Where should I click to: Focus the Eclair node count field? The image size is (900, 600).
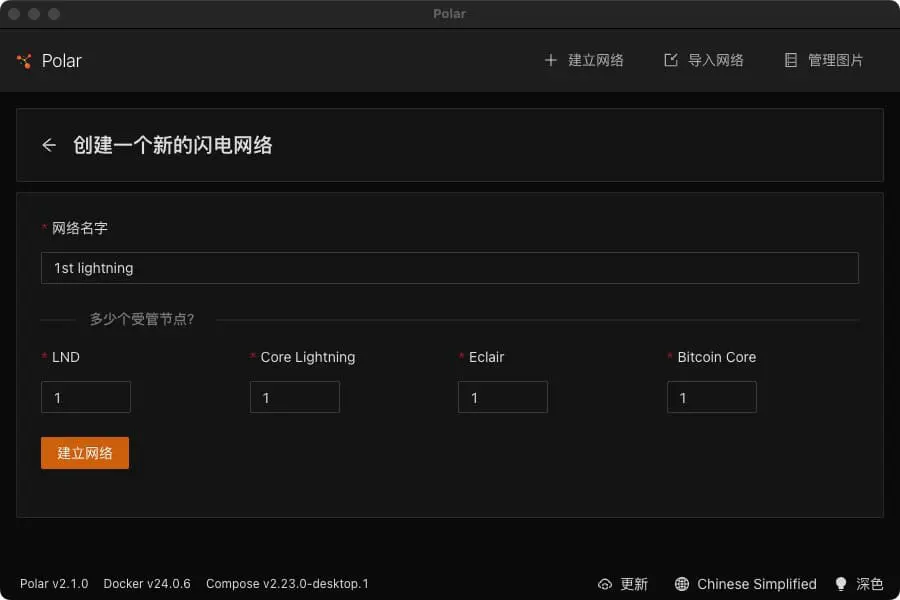tap(502, 397)
